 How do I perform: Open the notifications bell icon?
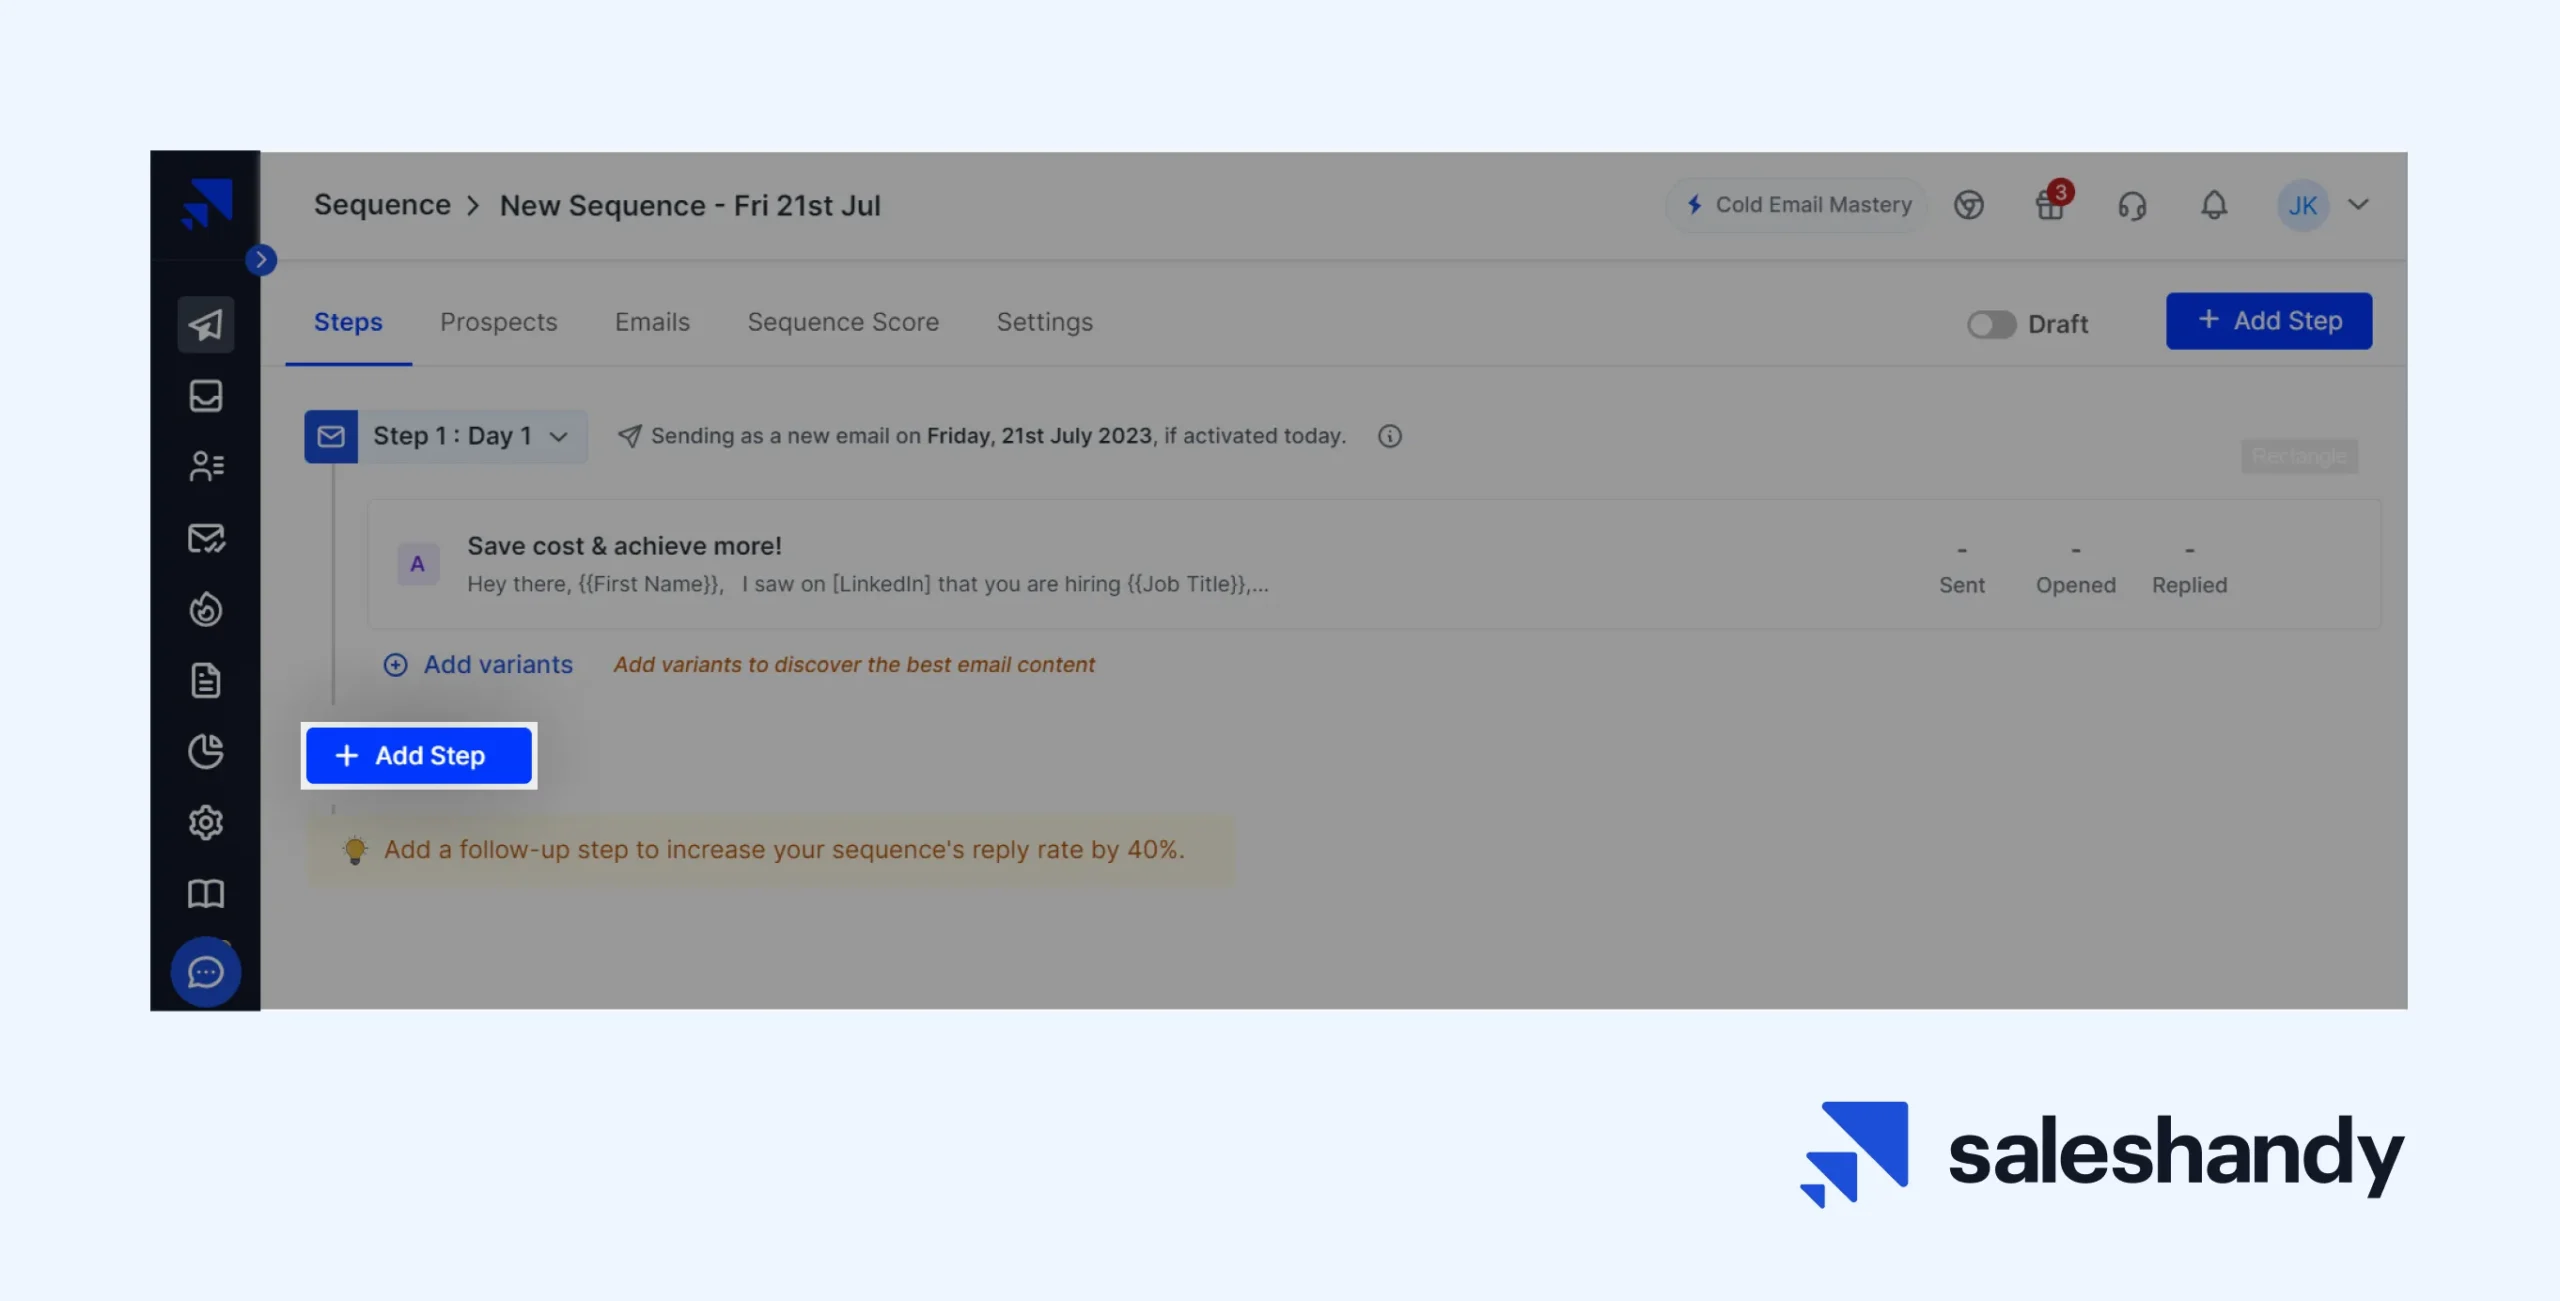pos(2214,205)
